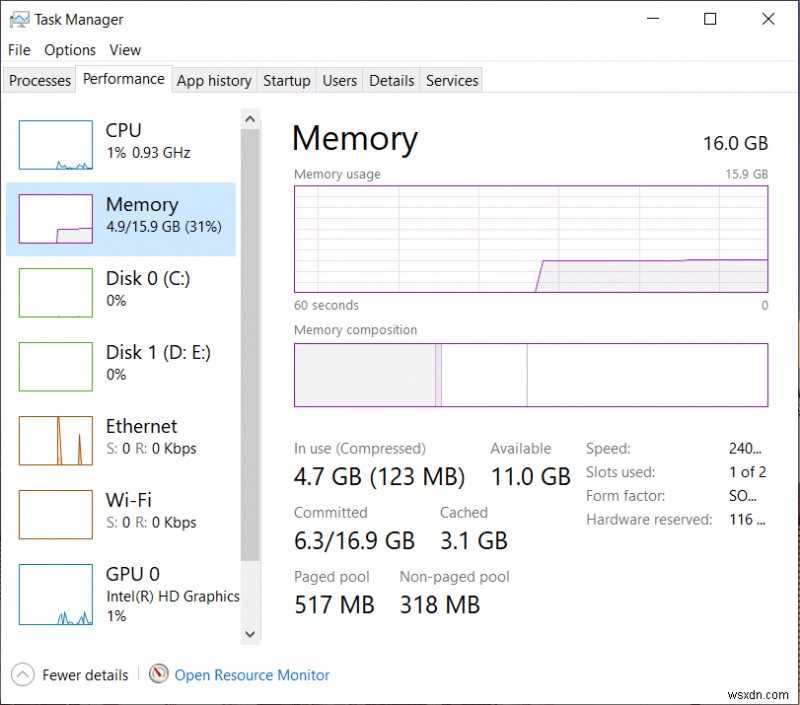Select the Memory graph thumbnail in sidebar

coord(56,219)
